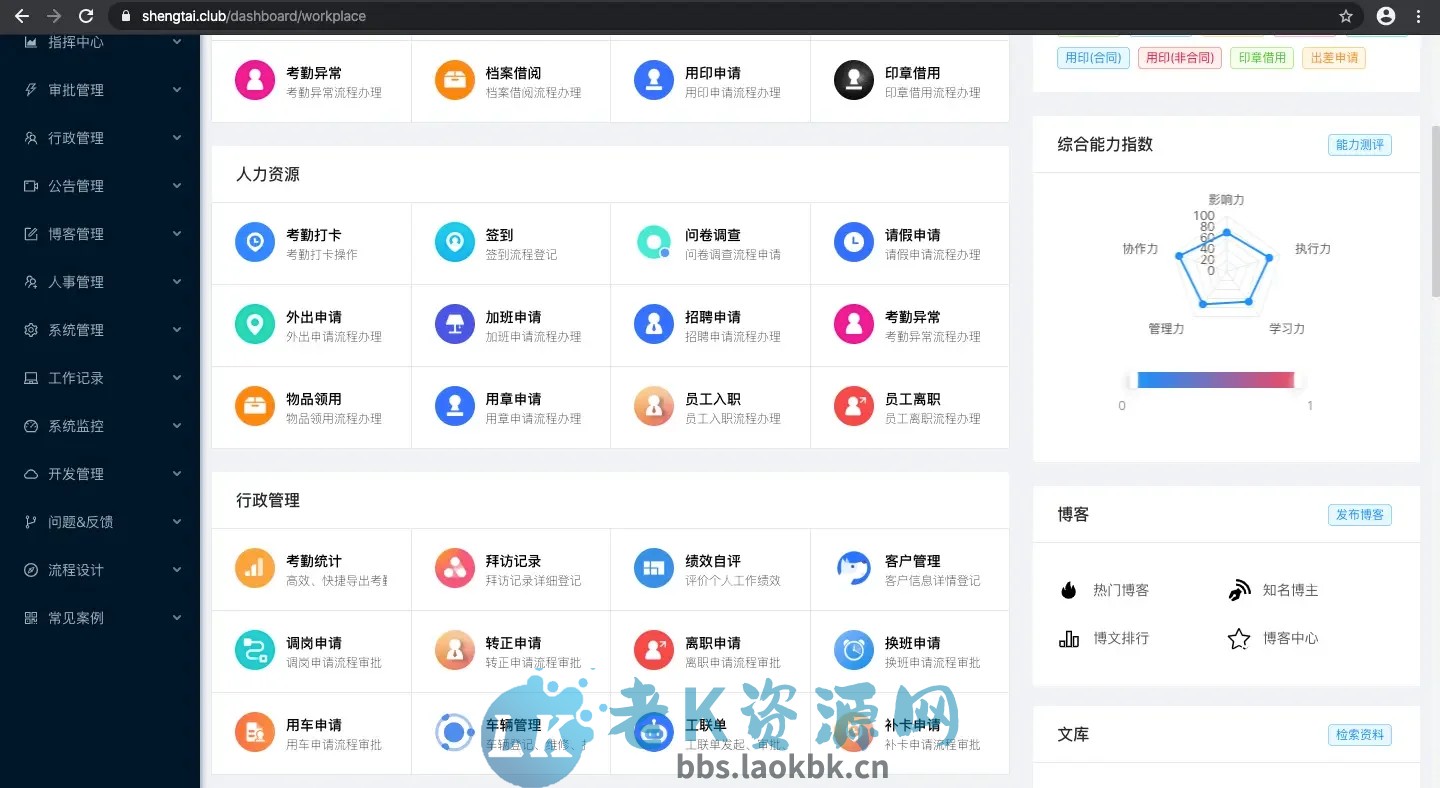Click the 知名博主 feed icon
The height and width of the screenshot is (788, 1440).
click(x=1239, y=590)
